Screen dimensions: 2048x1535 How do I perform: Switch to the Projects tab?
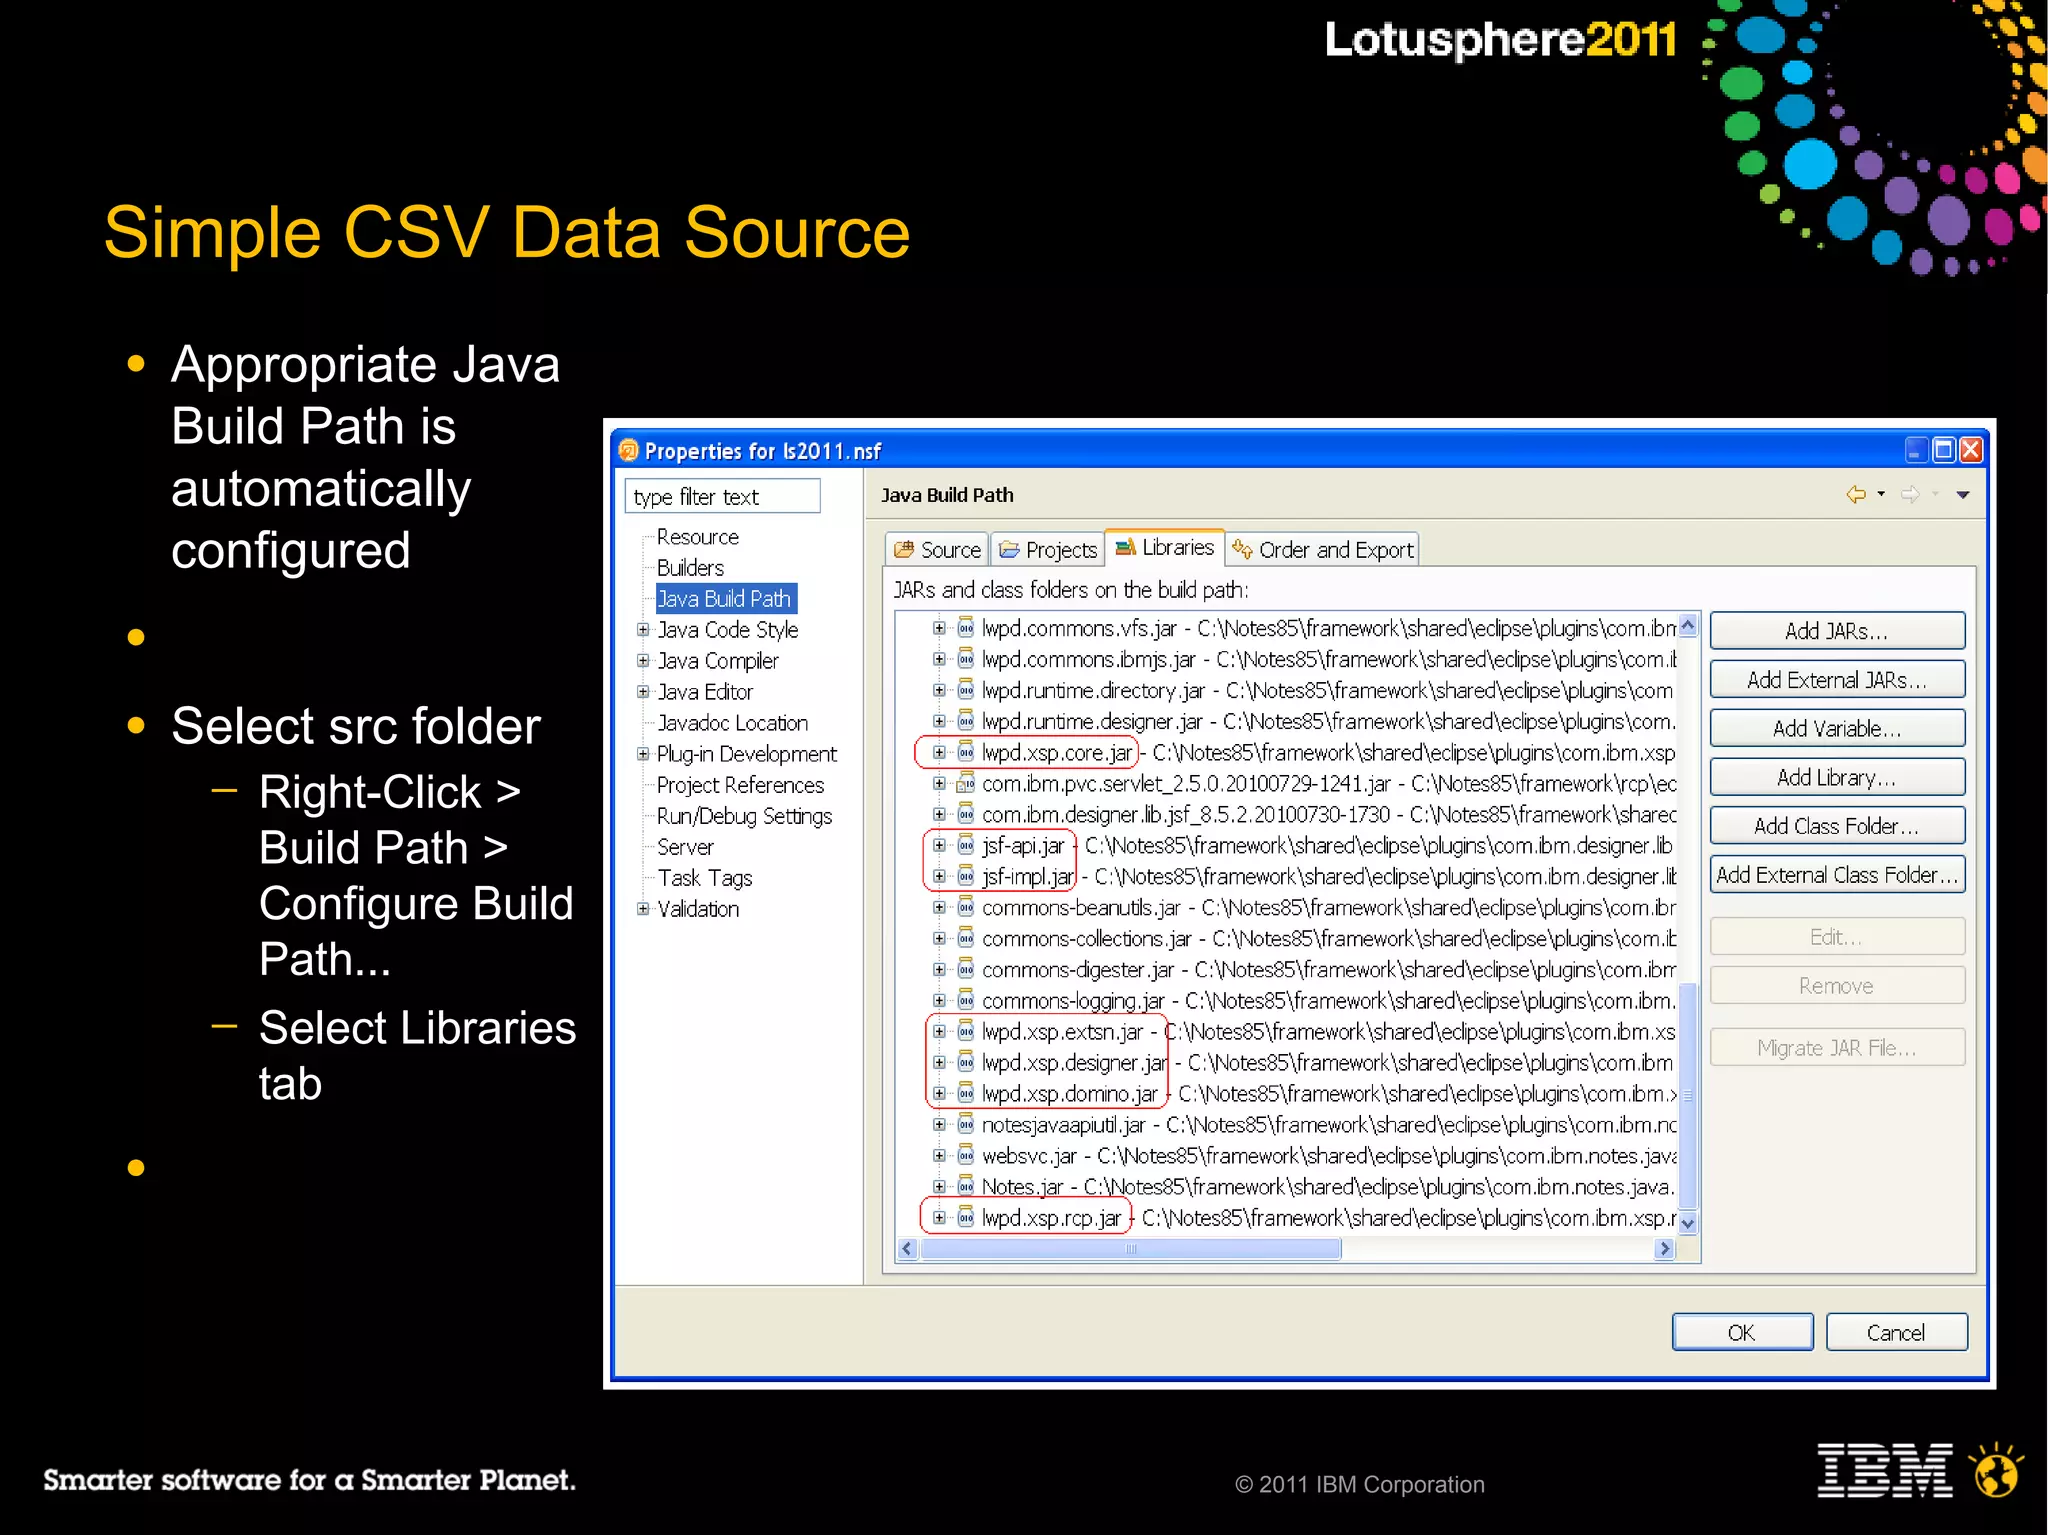pyautogui.click(x=1048, y=549)
